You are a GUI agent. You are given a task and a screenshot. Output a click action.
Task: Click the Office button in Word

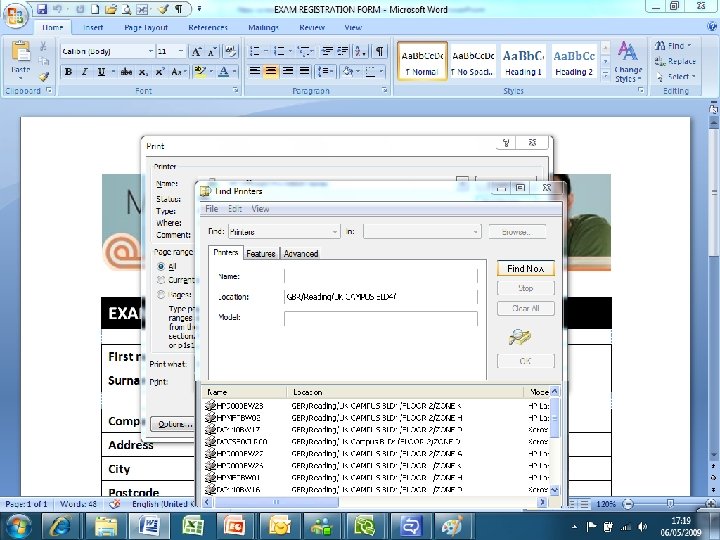point(15,14)
